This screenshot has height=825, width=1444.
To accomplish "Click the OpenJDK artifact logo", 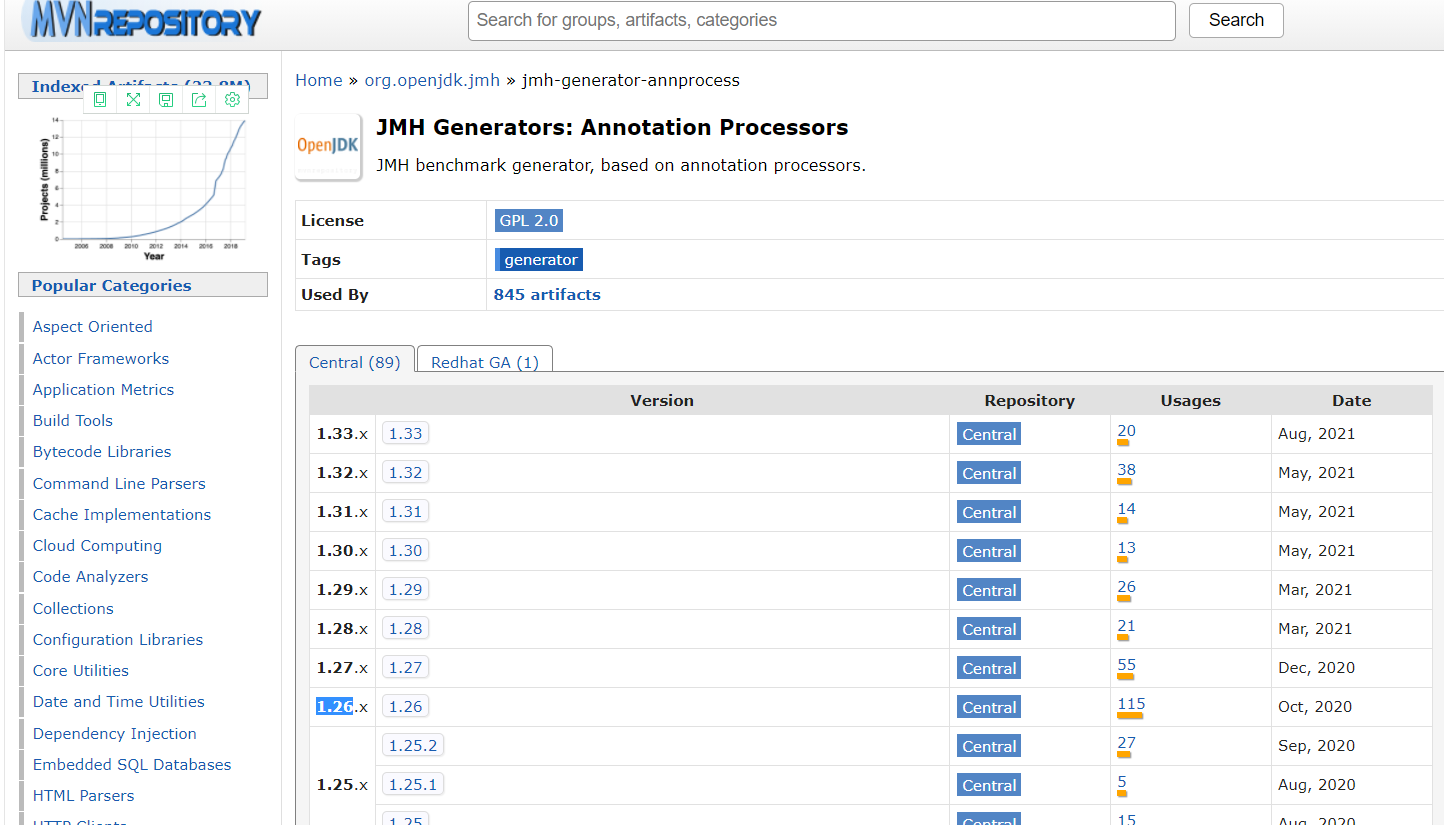I will (328, 146).
